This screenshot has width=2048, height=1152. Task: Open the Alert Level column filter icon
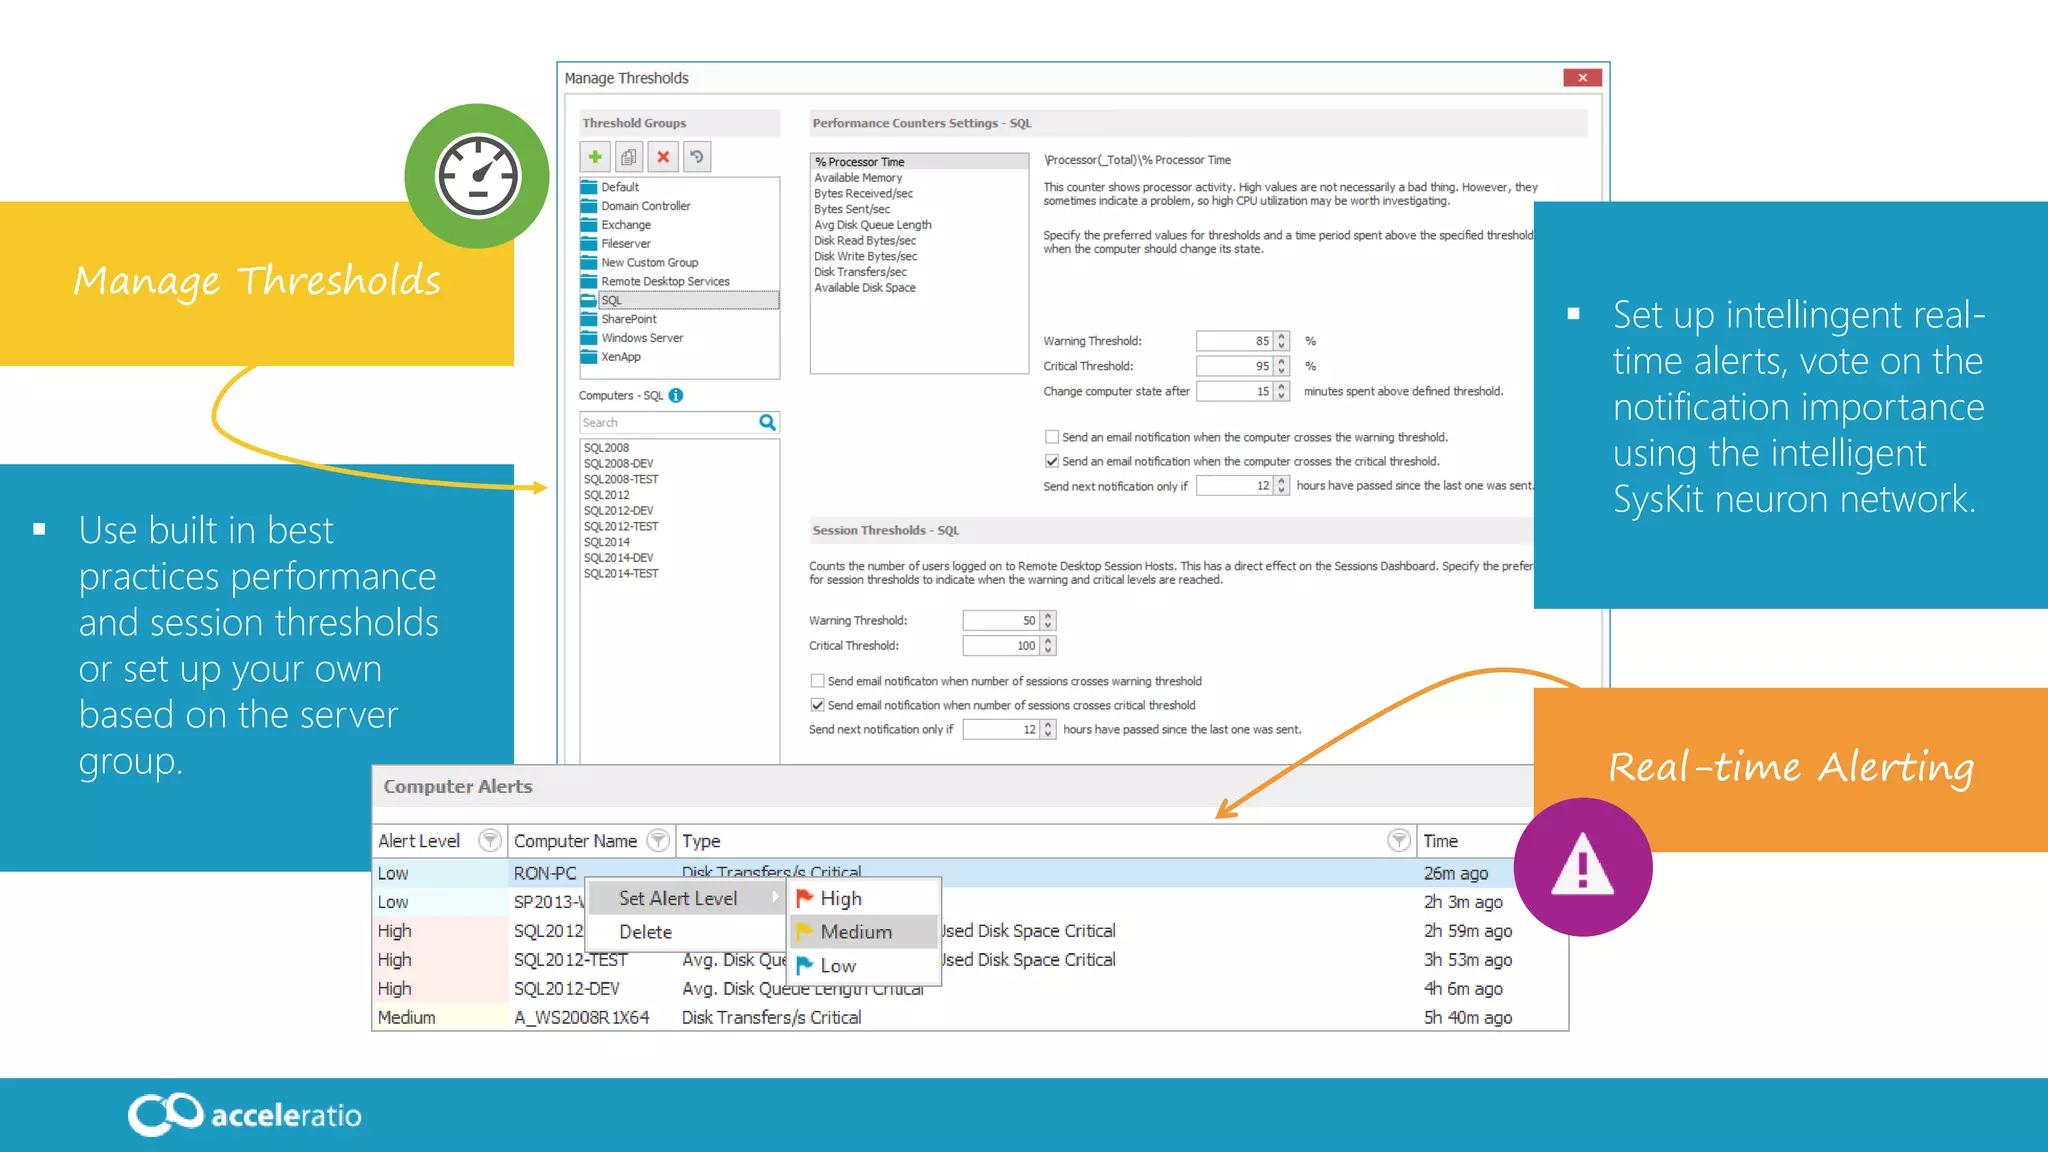coord(489,841)
